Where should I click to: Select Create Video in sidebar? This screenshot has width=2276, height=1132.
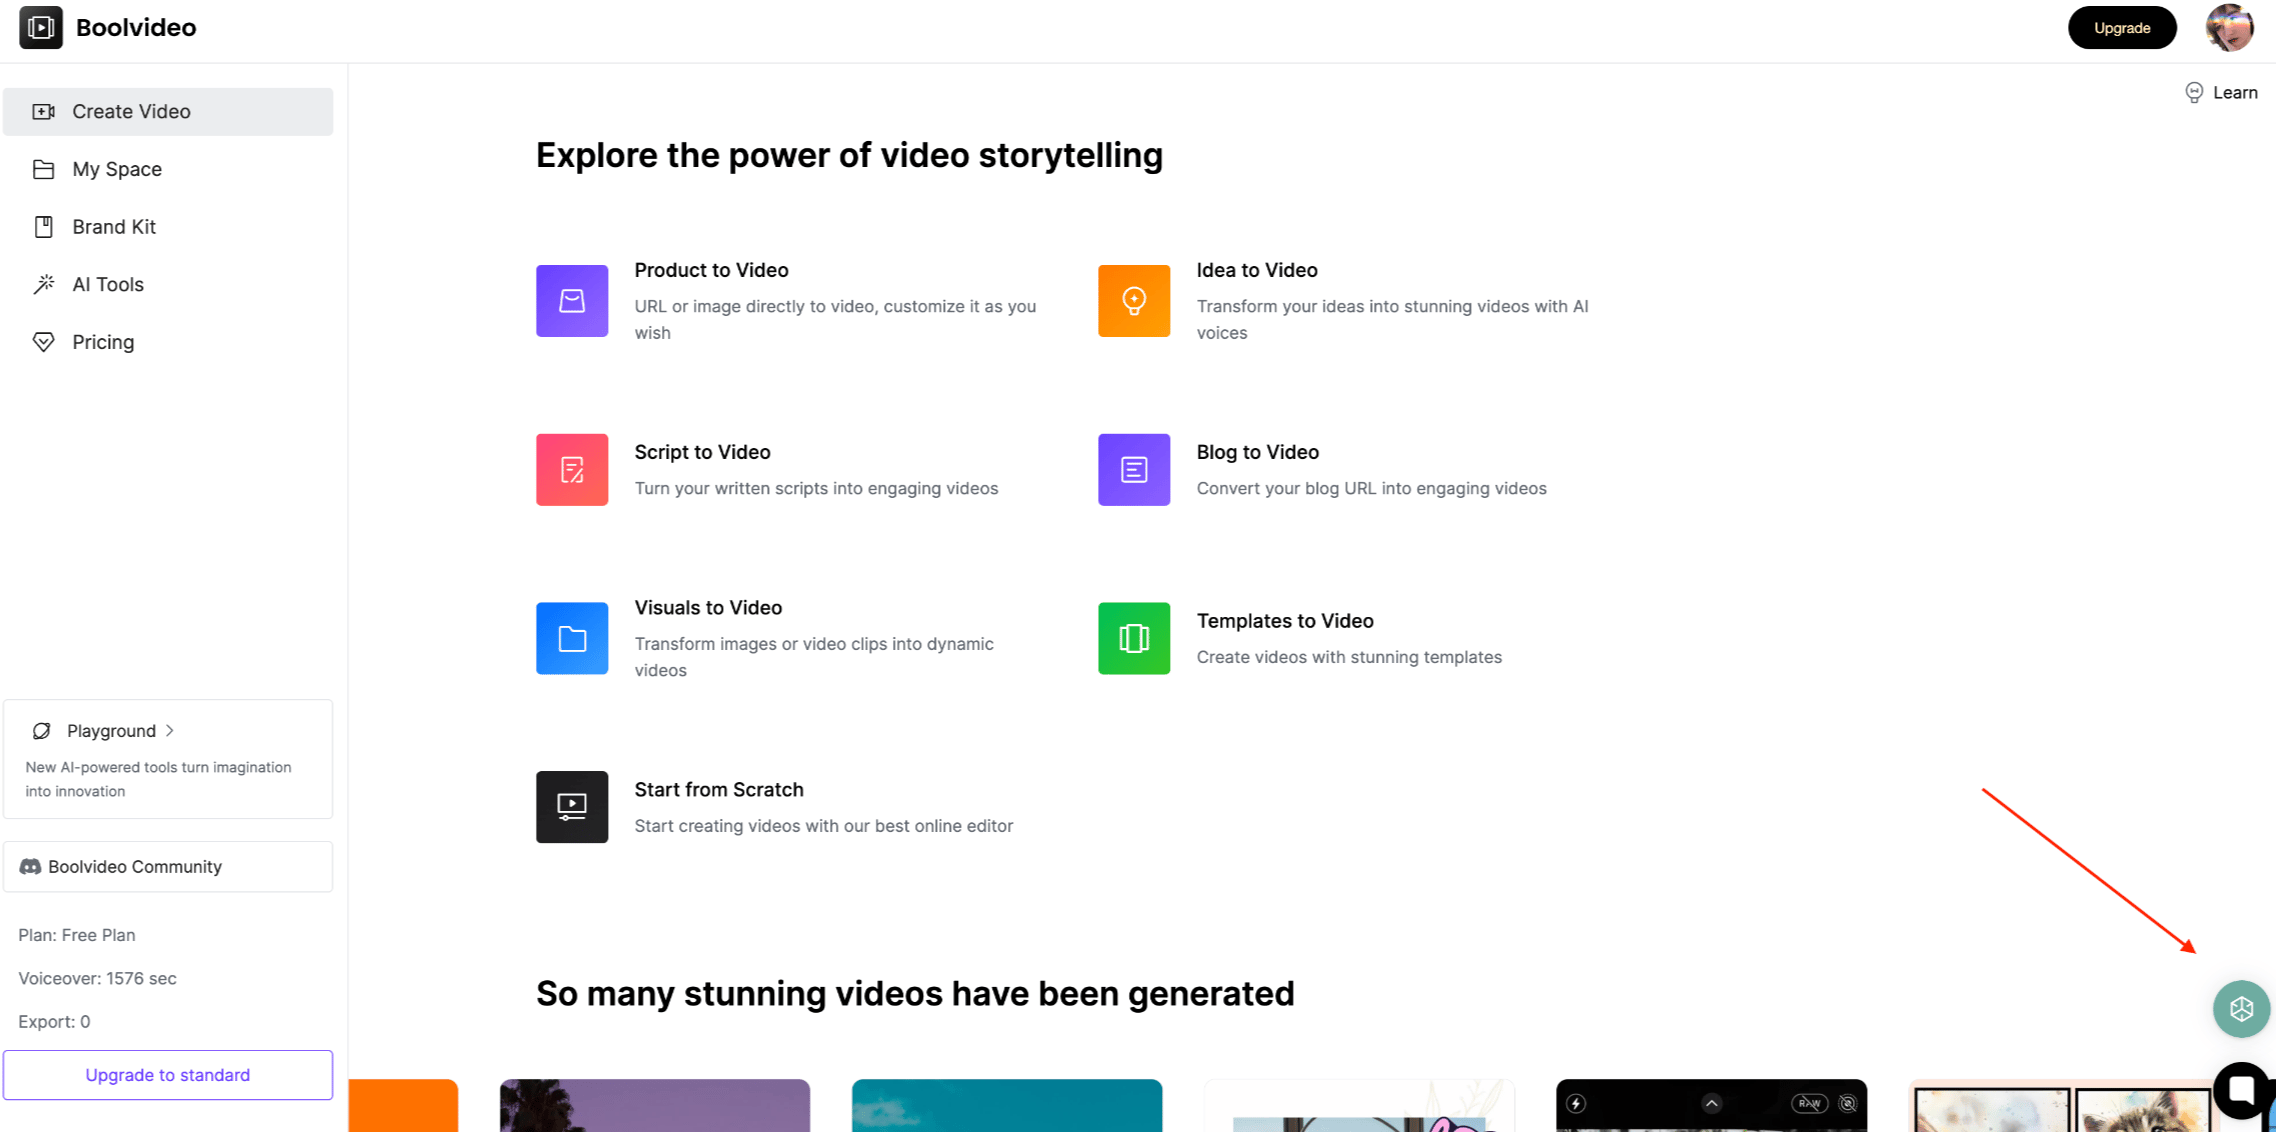(168, 111)
